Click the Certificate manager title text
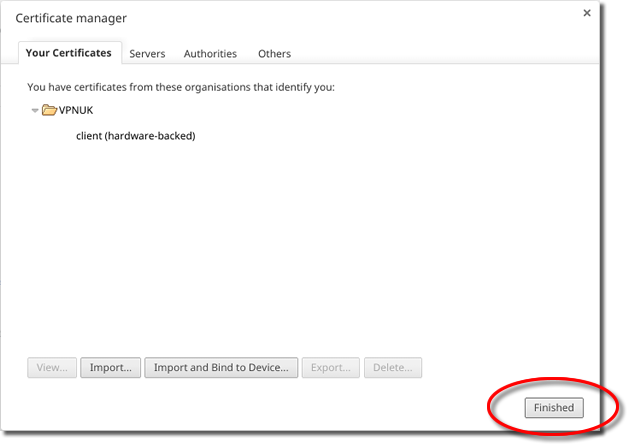This screenshot has height=444, width=627. pyautogui.click(x=71, y=18)
